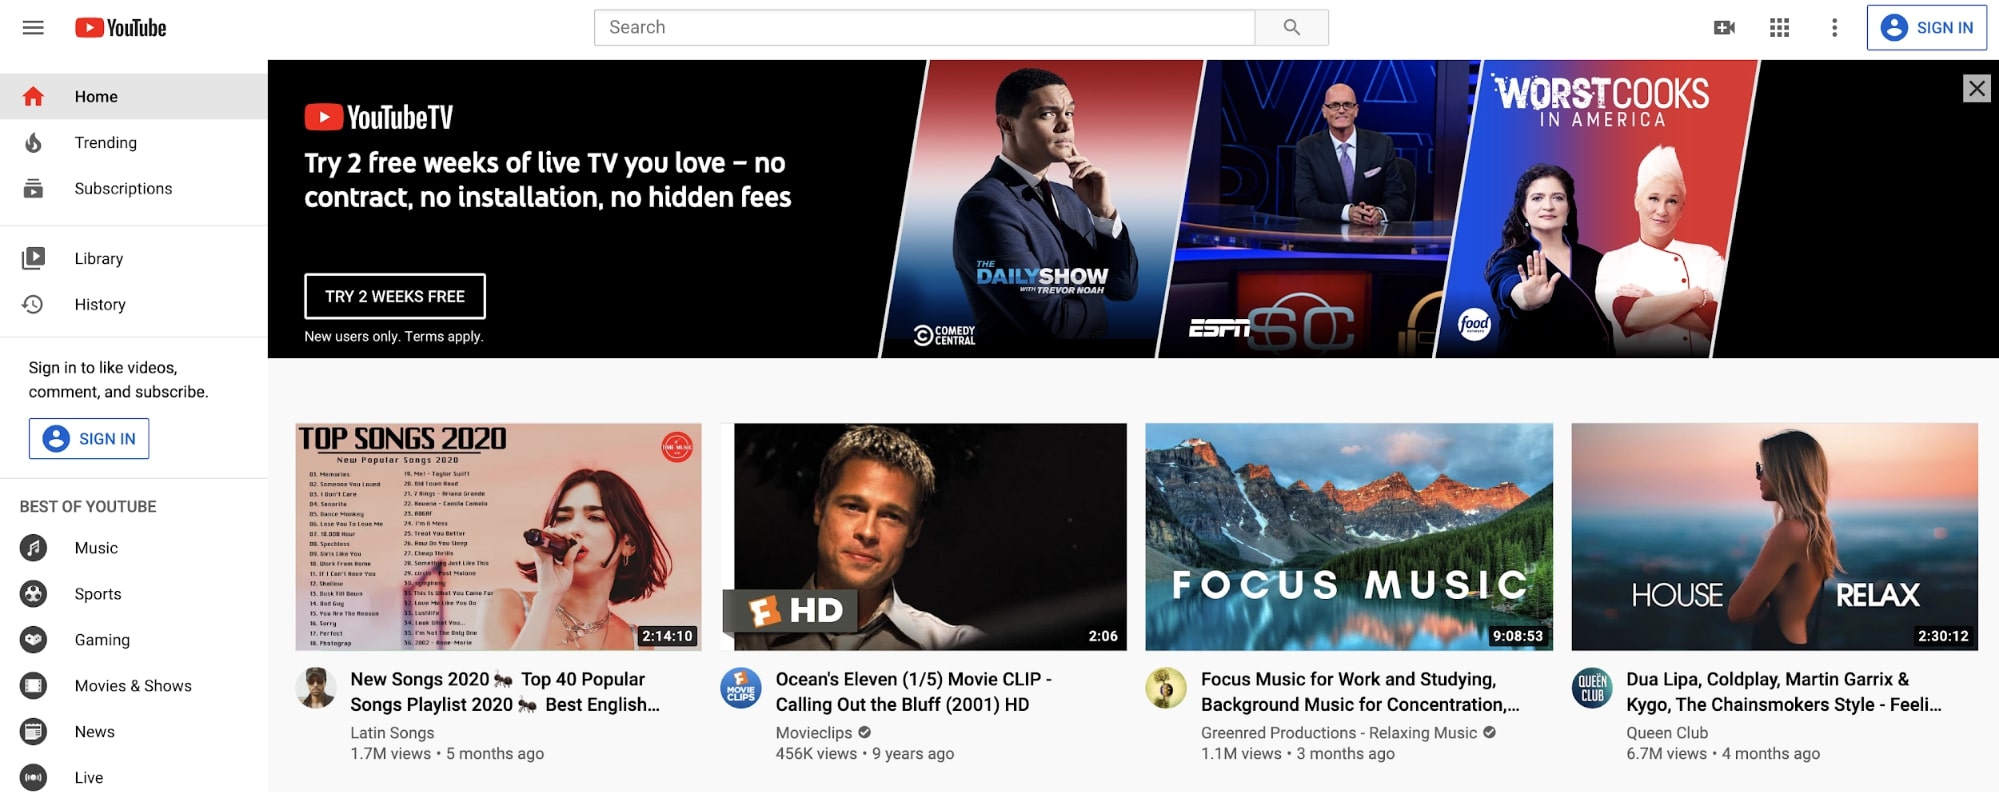
Task: Open Top Songs 2020 thumbnail
Action: point(498,537)
